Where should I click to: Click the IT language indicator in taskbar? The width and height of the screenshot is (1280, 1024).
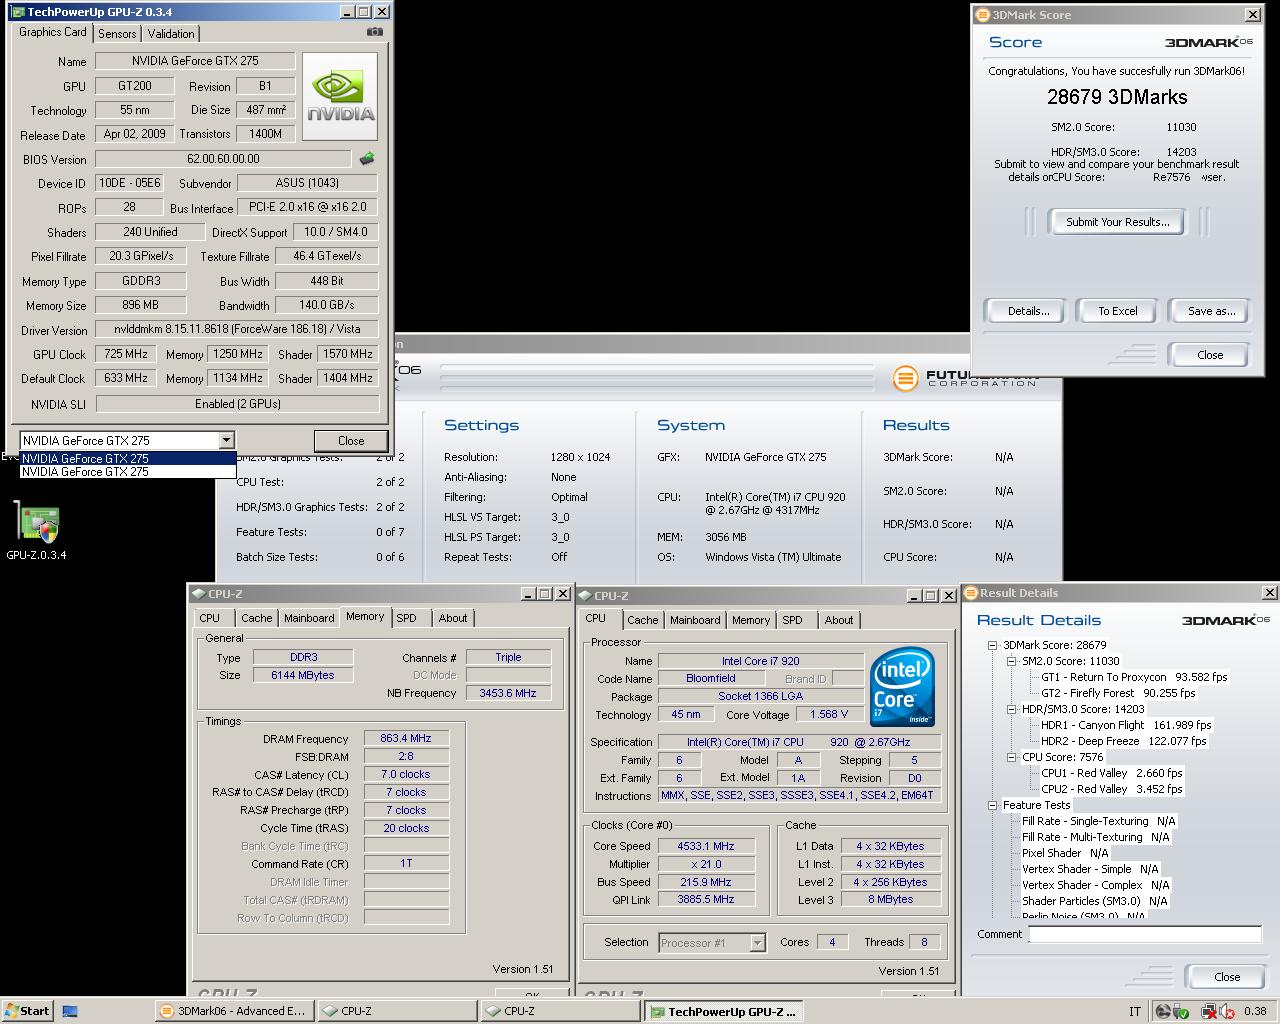click(1134, 1011)
